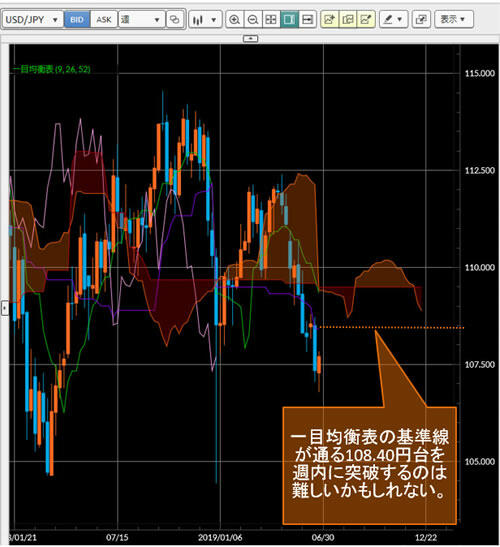The height and width of the screenshot is (547, 500).
Task: Zoom out of the chart
Action: click(x=253, y=20)
